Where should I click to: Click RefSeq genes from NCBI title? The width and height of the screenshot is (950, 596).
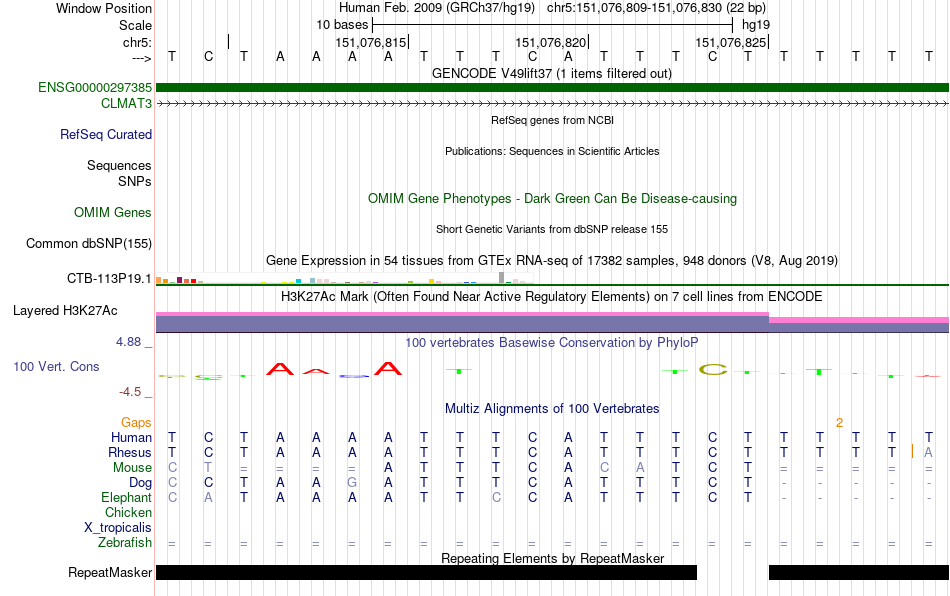(x=552, y=121)
